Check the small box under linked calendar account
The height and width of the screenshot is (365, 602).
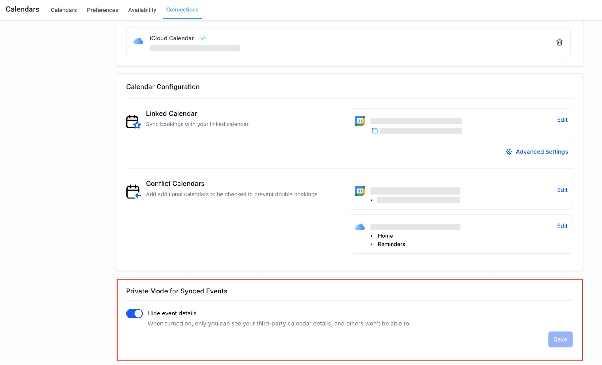click(375, 131)
